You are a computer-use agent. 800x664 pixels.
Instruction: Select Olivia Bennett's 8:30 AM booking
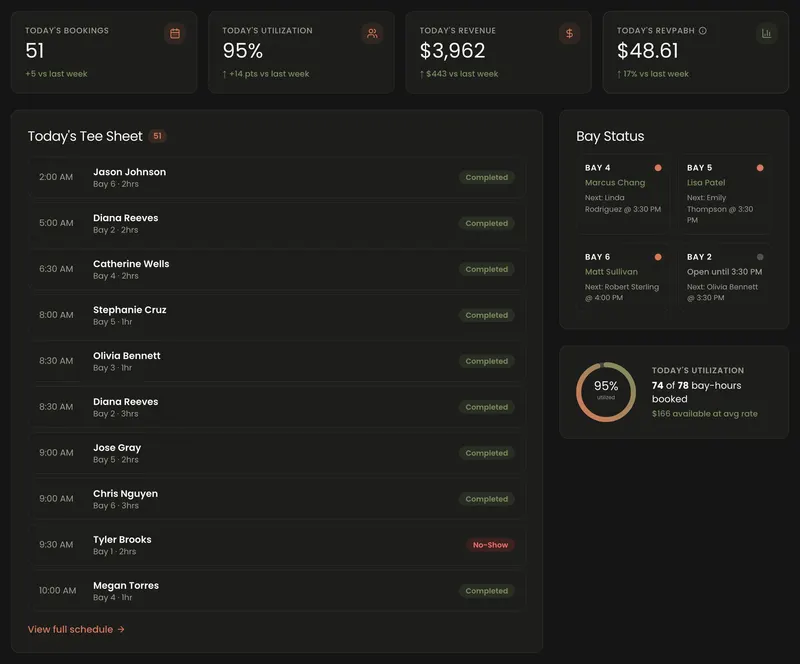(x=278, y=361)
